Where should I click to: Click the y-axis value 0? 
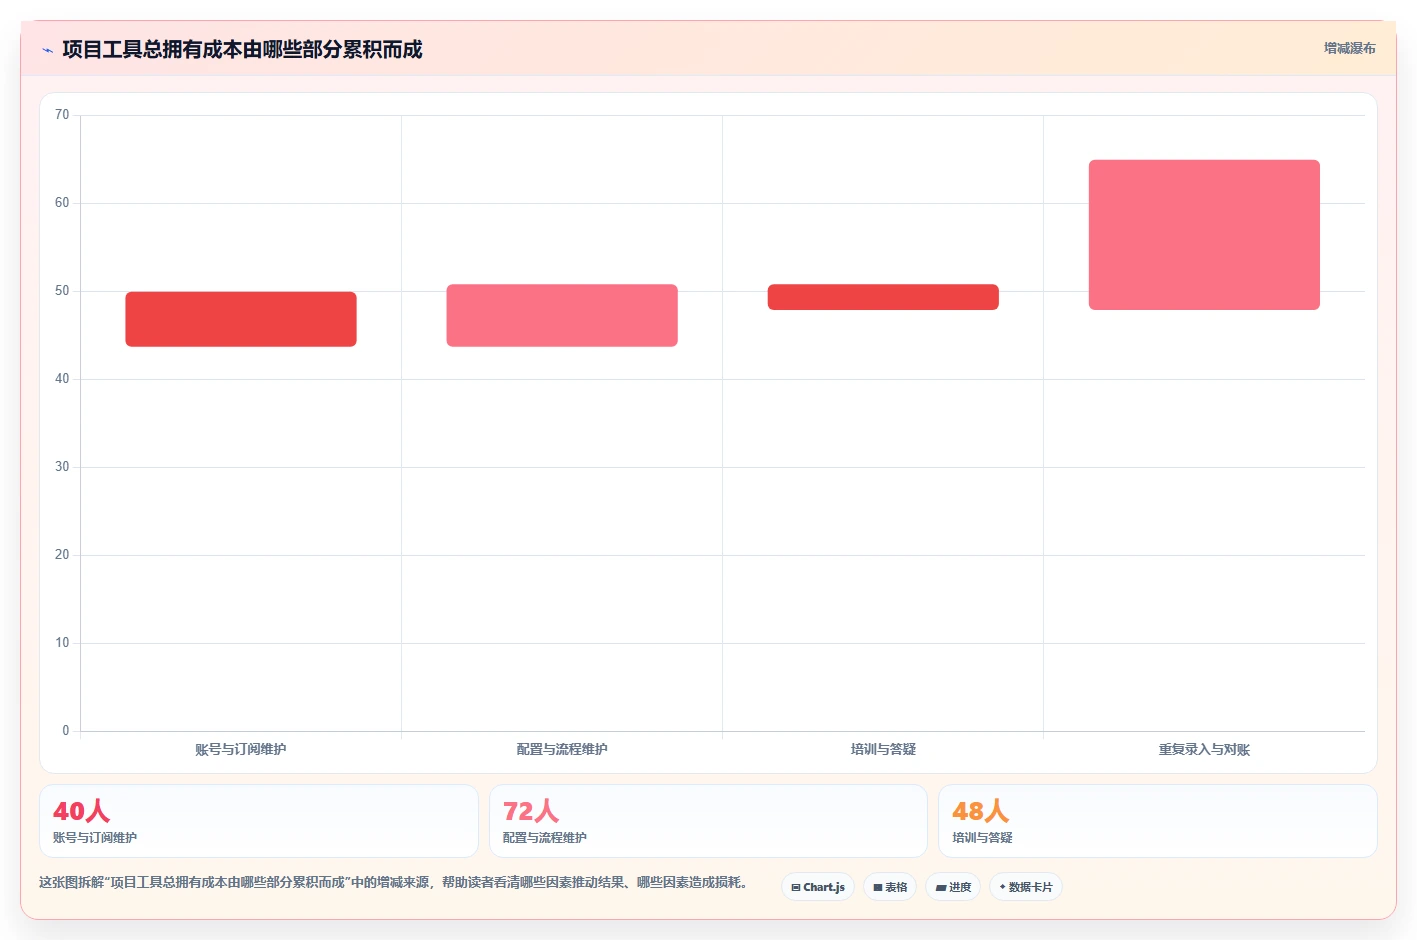tap(66, 731)
